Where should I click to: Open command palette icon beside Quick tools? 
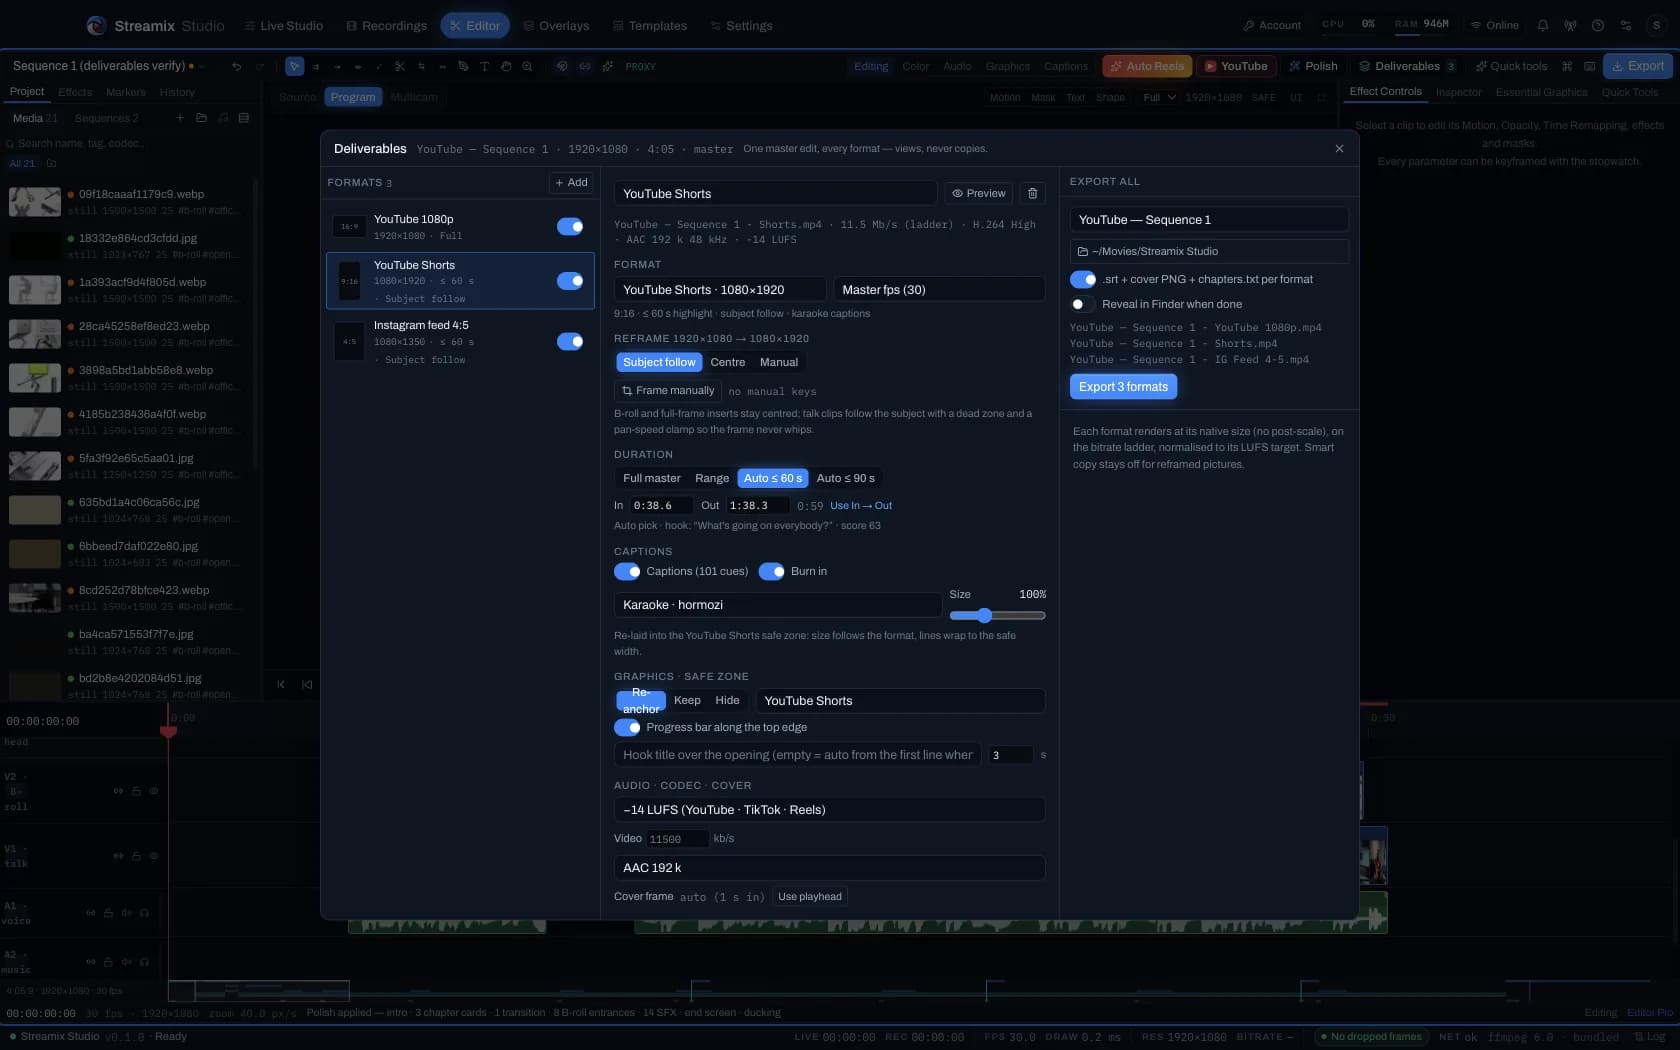(1567, 66)
